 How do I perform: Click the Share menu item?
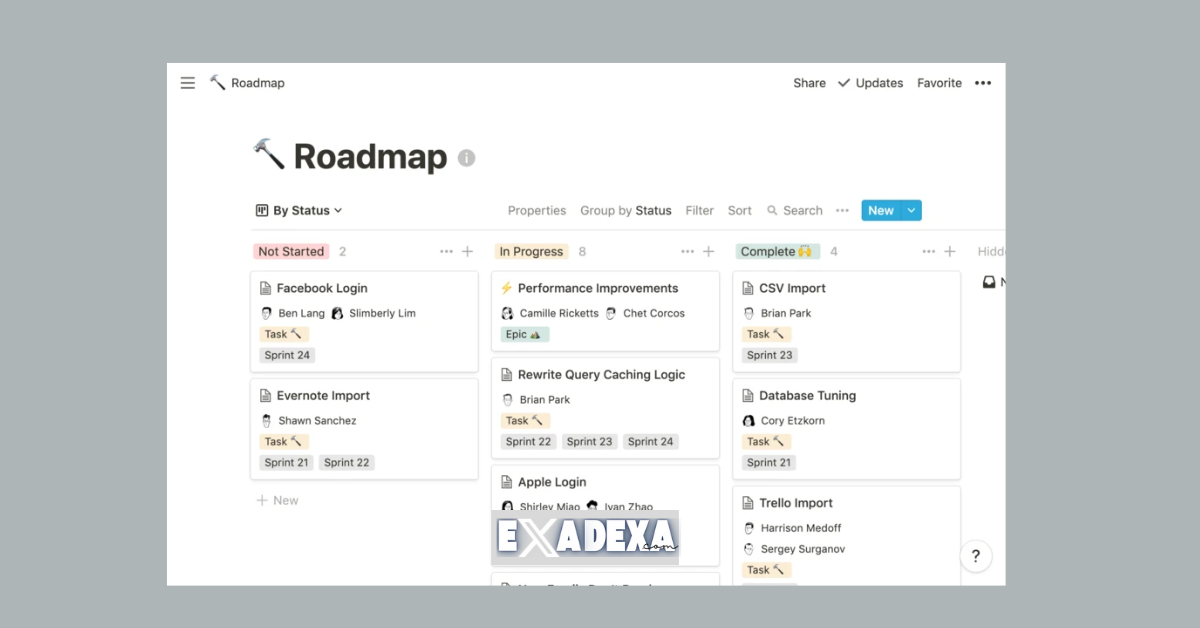pyautogui.click(x=809, y=83)
